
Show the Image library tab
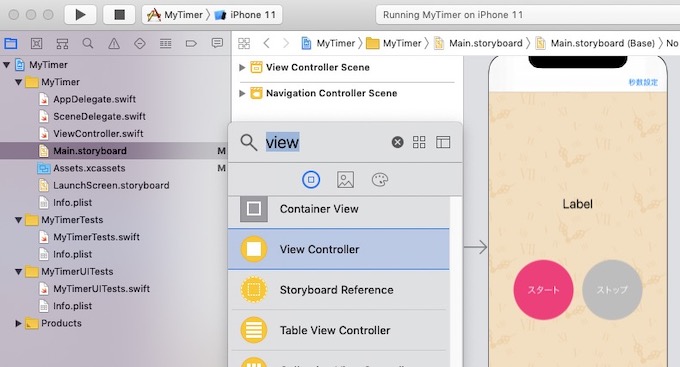point(345,180)
